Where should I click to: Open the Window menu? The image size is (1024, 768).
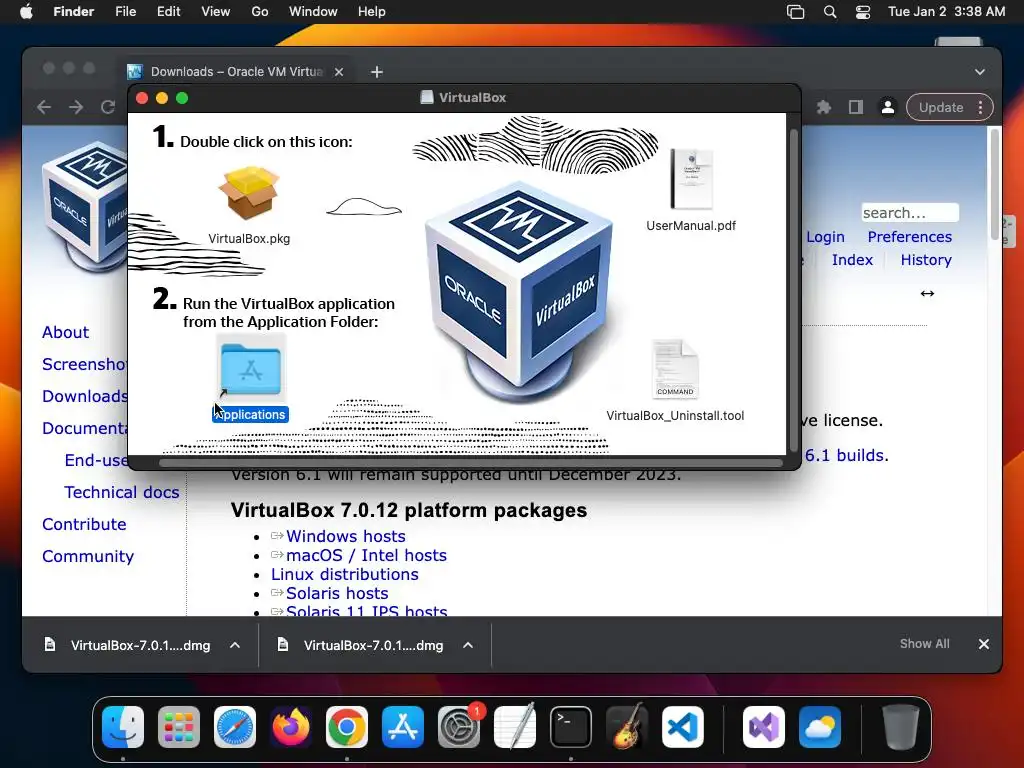[x=313, y=12]
